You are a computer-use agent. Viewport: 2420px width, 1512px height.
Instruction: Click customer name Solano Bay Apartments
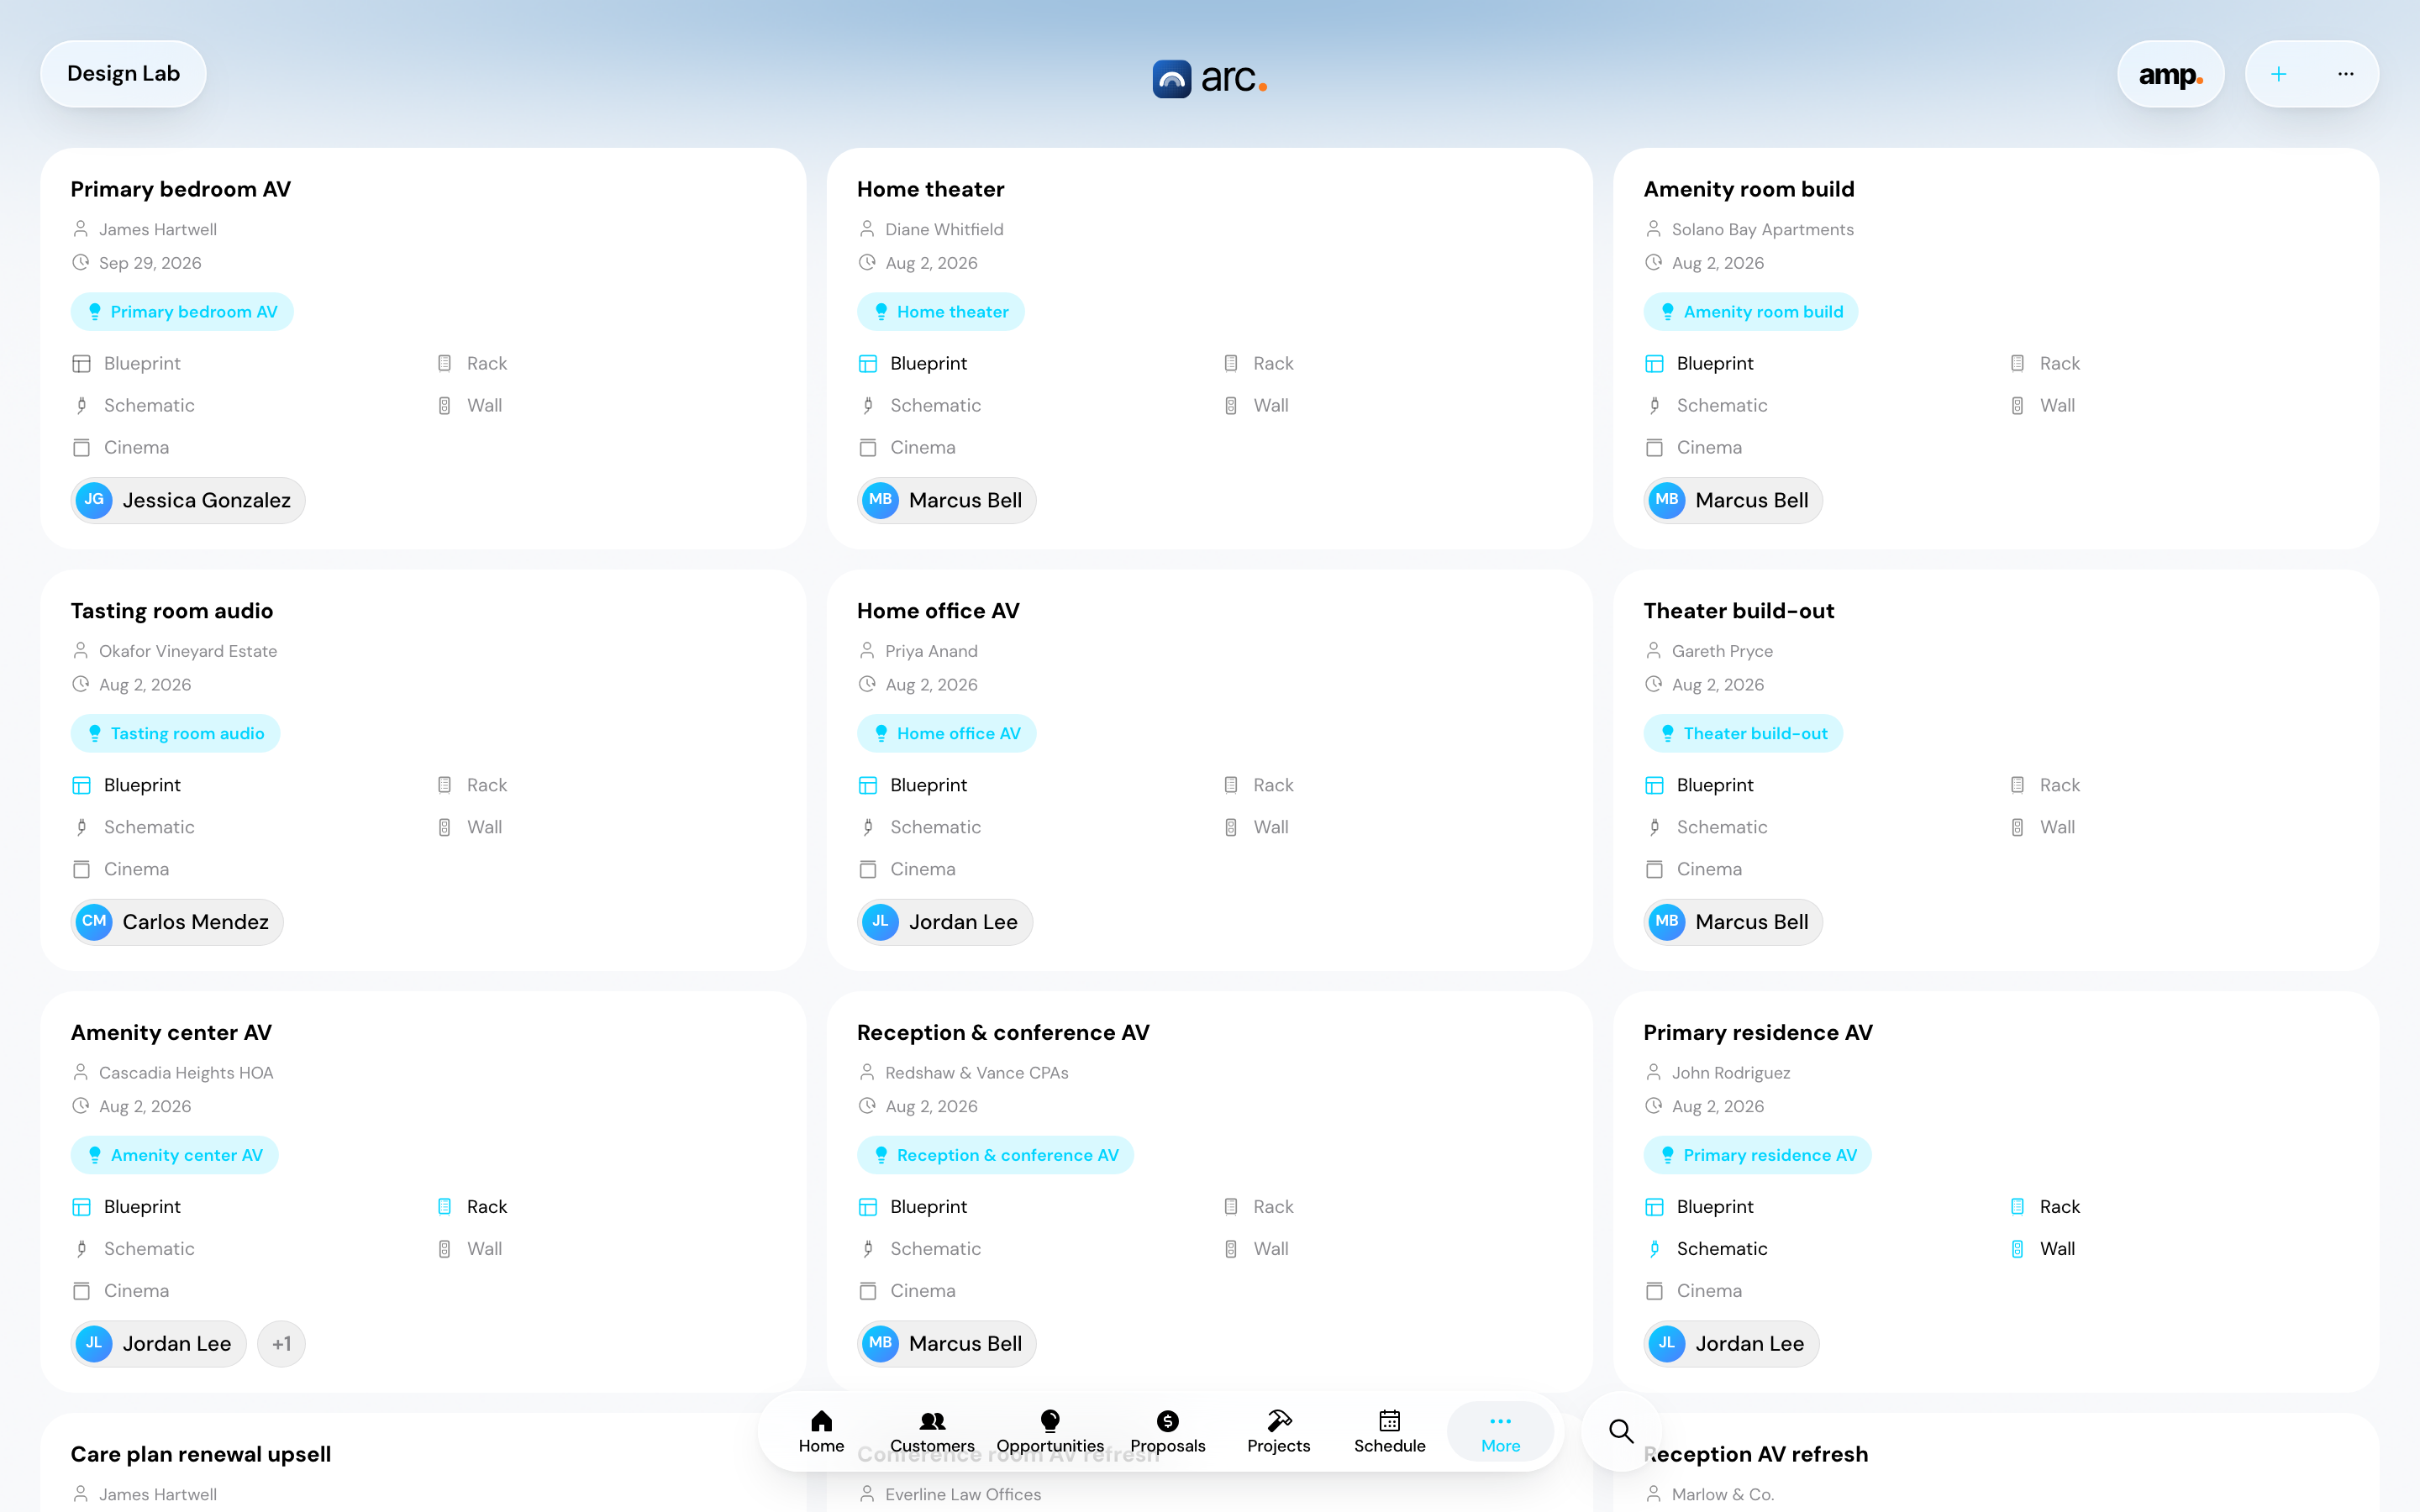click(x=1762, y=230)
